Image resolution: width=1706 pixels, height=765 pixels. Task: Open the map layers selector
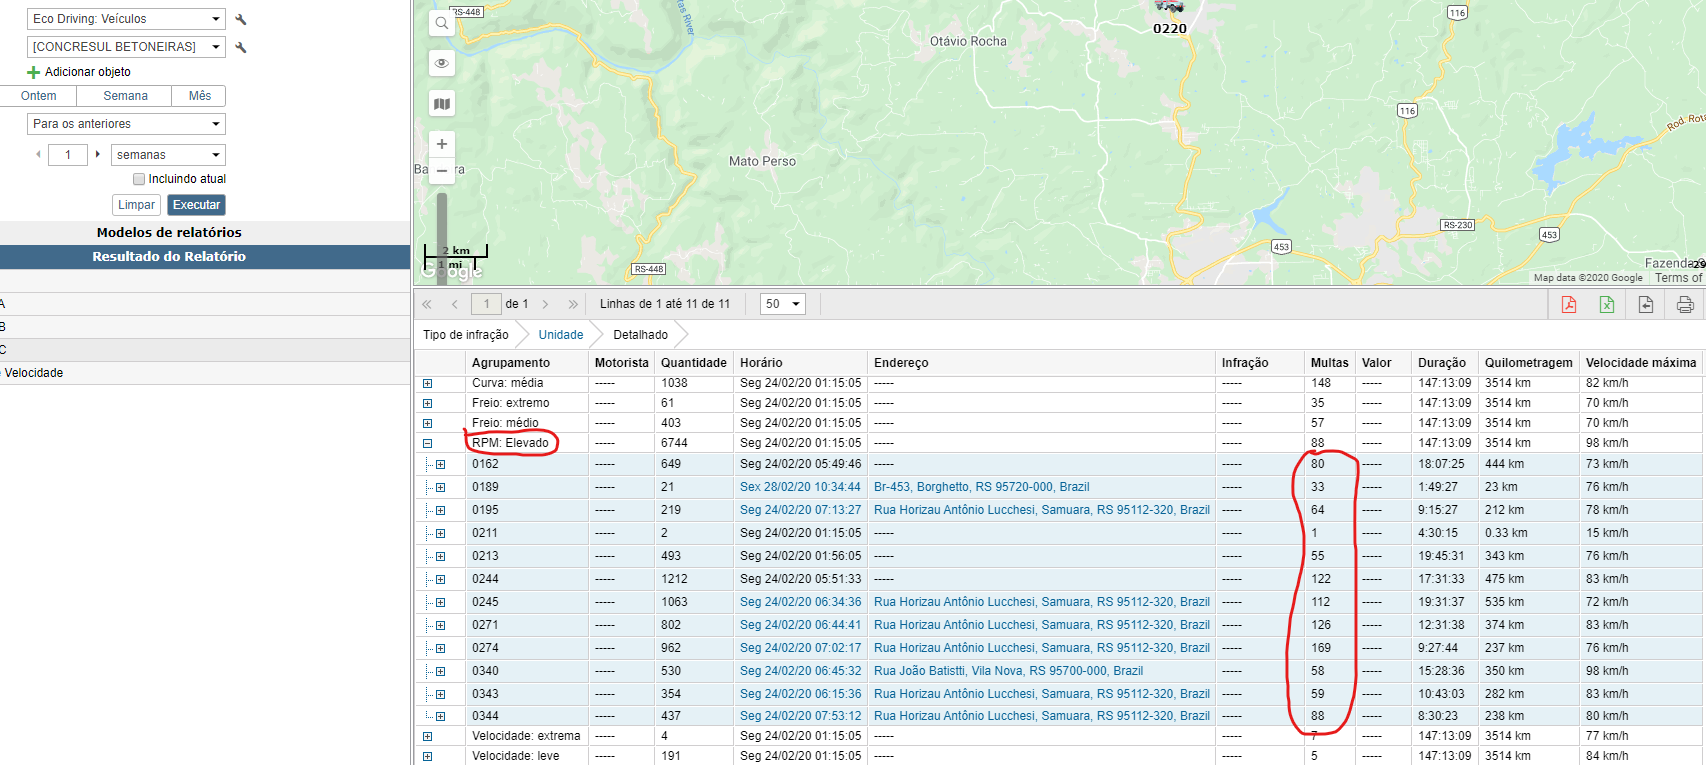click(x=442, y=104)
